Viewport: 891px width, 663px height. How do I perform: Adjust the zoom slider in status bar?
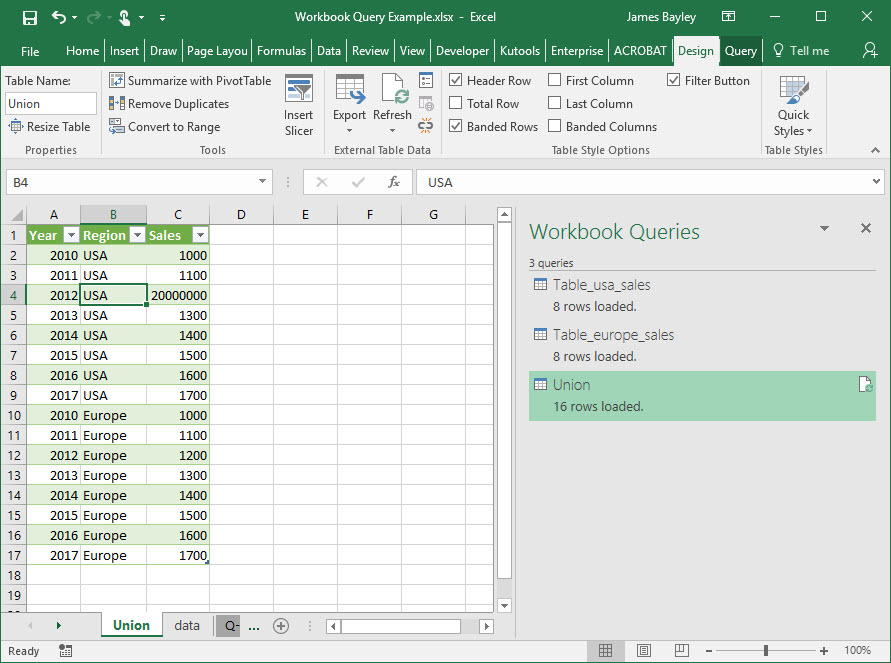(765, 651)
